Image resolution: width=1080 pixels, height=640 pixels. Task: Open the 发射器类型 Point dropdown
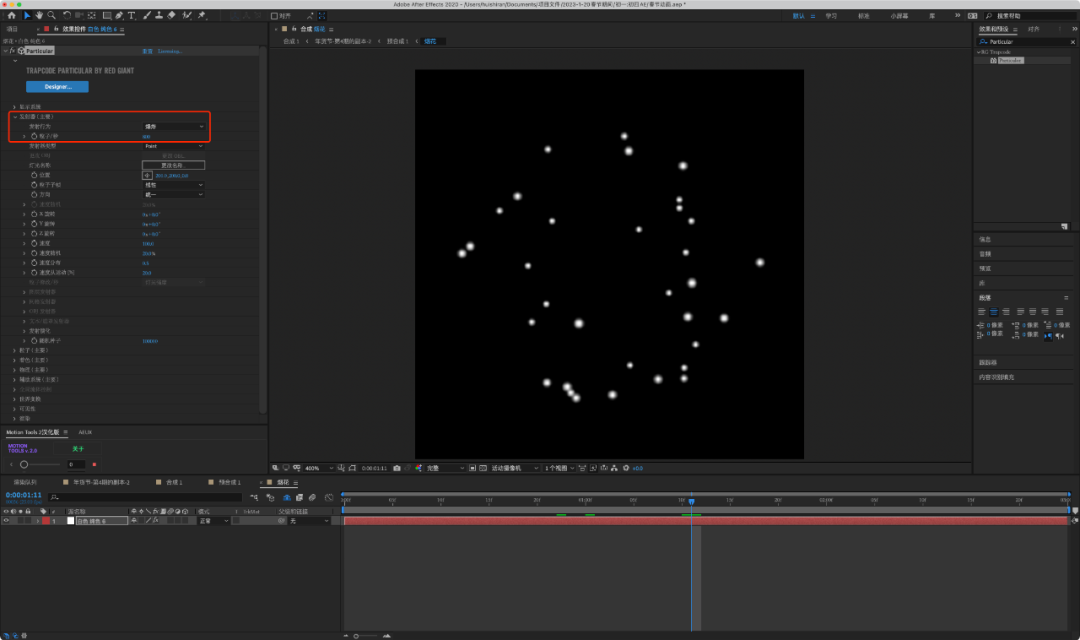173,146
